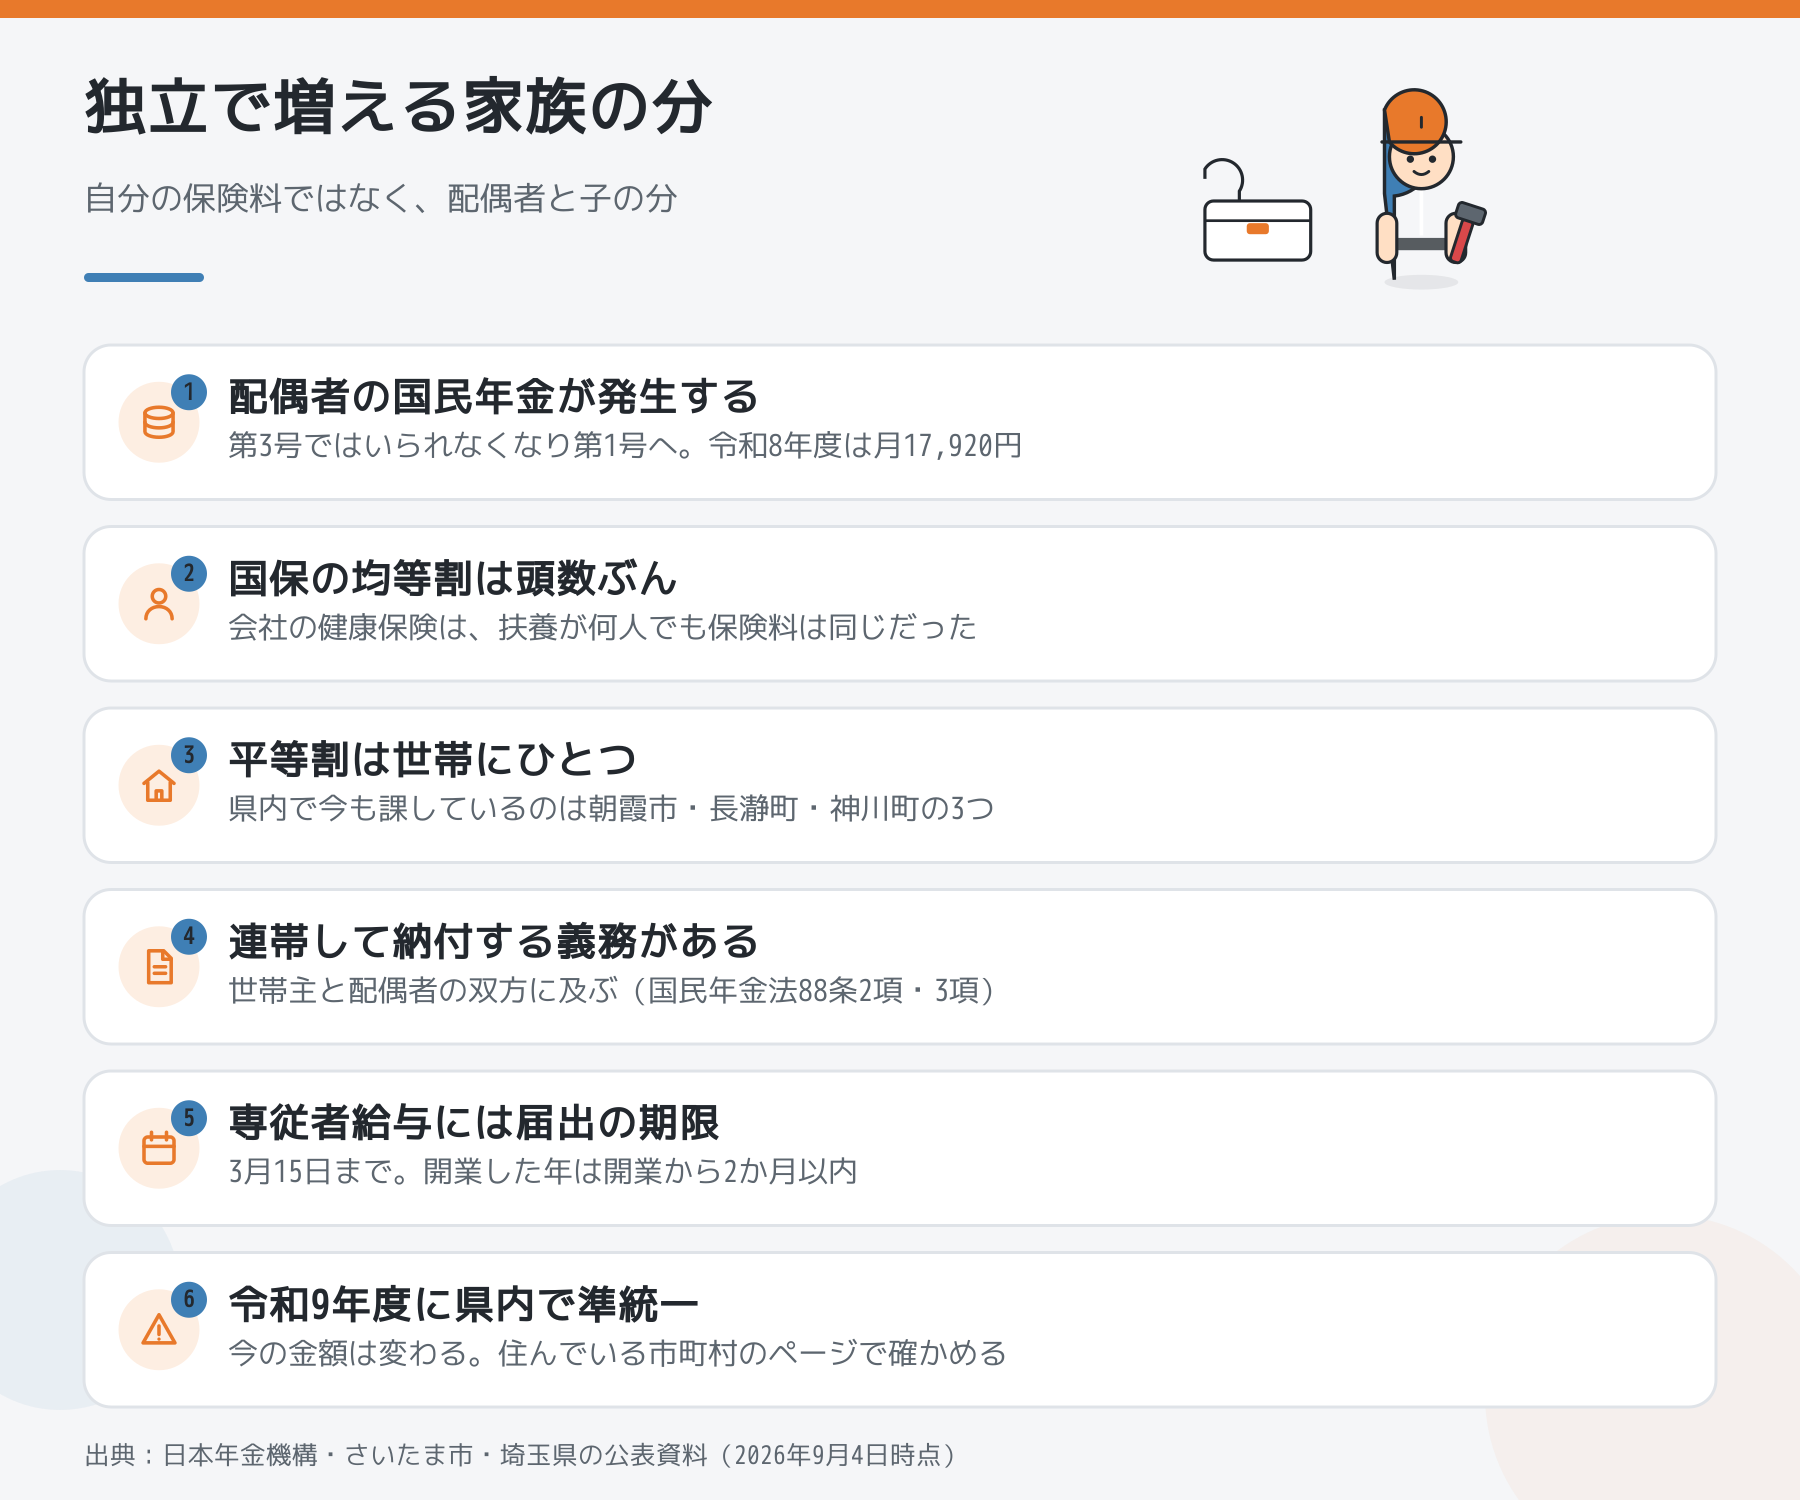Select the main title 独立で増える家族の分
Viewport: 1800px width, 1500px height.
tap(399, 107)
